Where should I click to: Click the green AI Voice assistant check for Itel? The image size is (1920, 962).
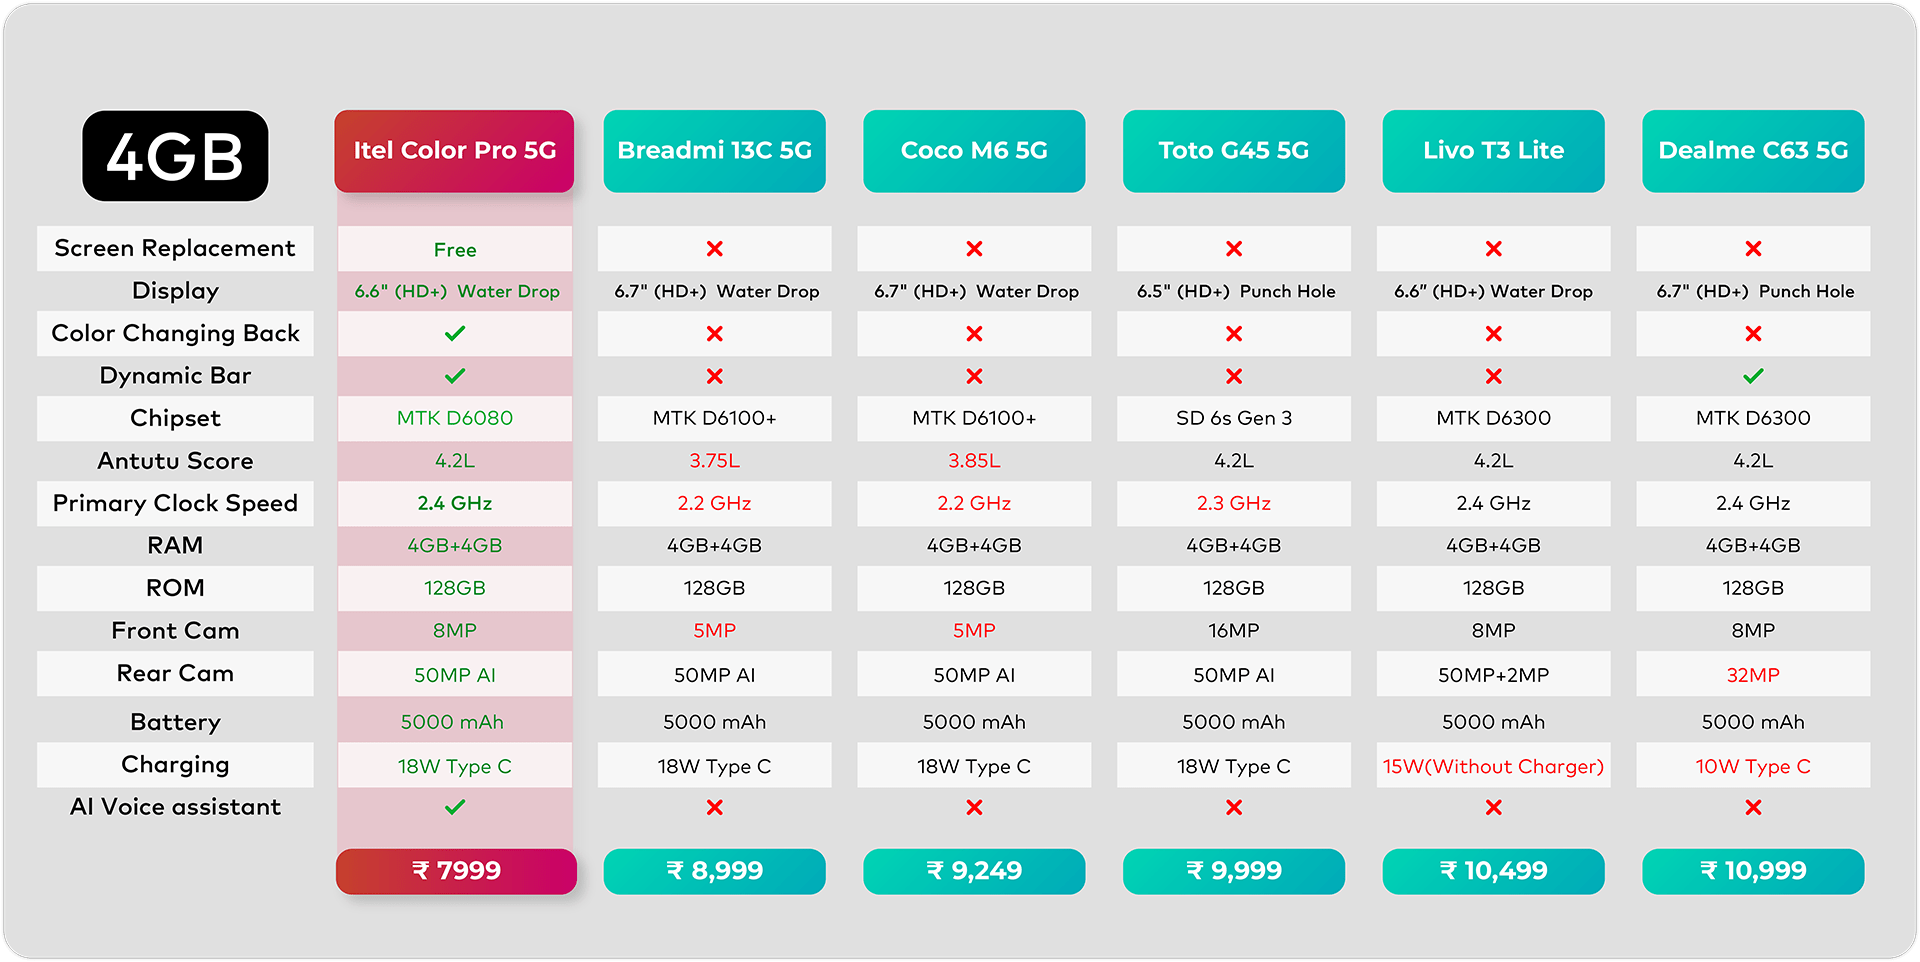(455, 807)
